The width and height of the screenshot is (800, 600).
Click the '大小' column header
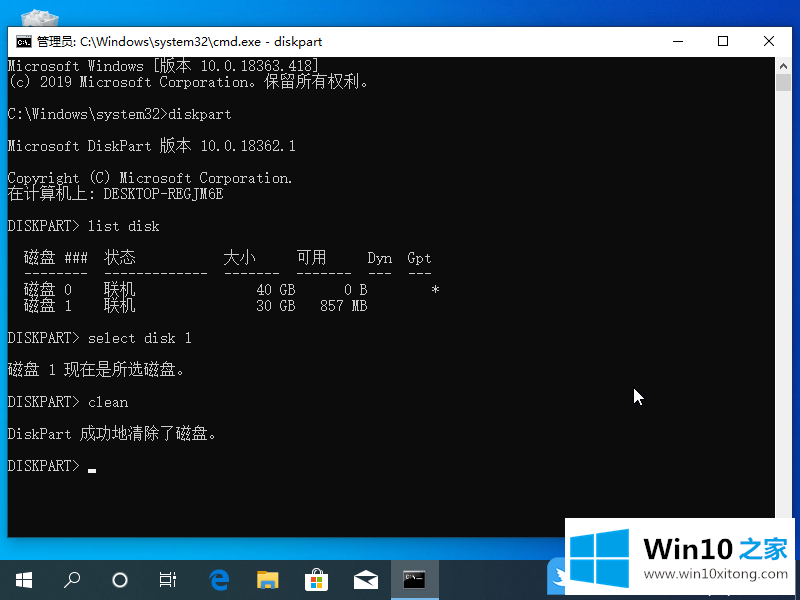pos(239,258)
